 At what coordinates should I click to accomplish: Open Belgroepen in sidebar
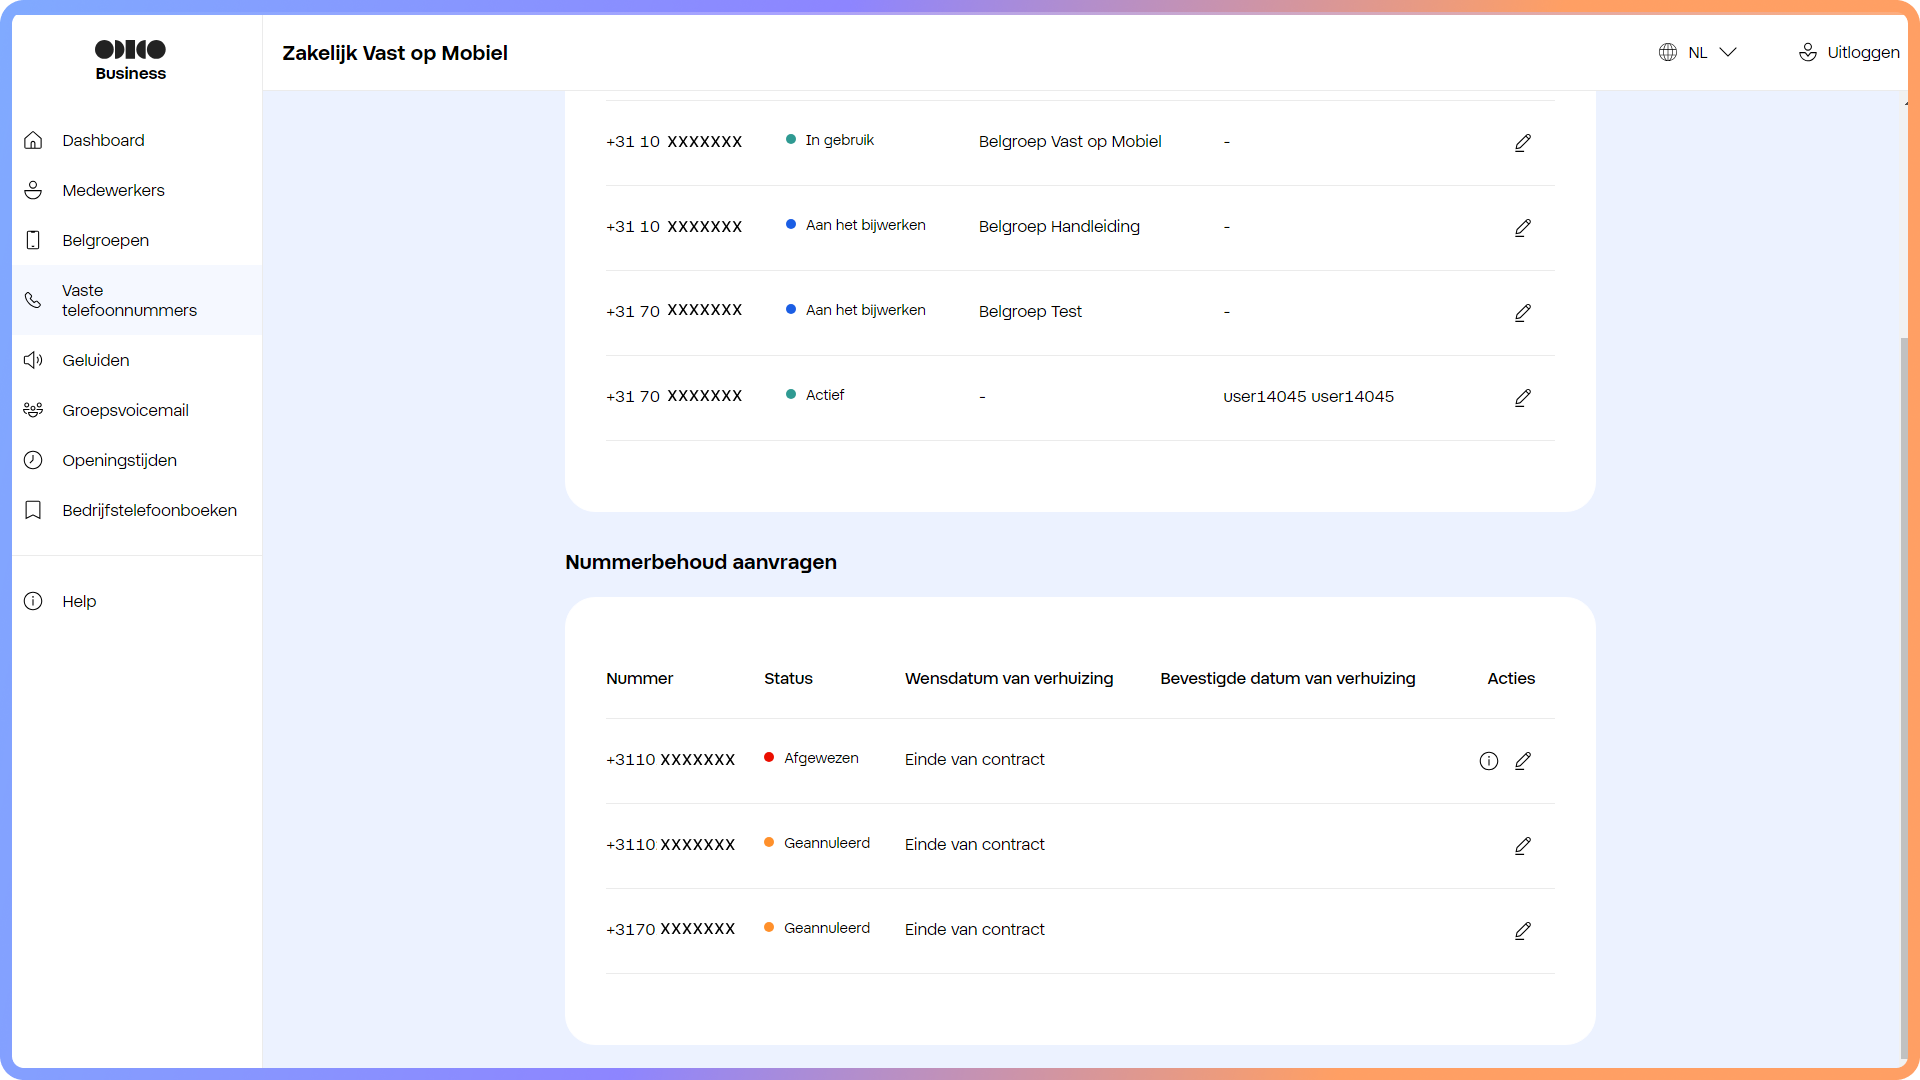[x=105, y=240]
